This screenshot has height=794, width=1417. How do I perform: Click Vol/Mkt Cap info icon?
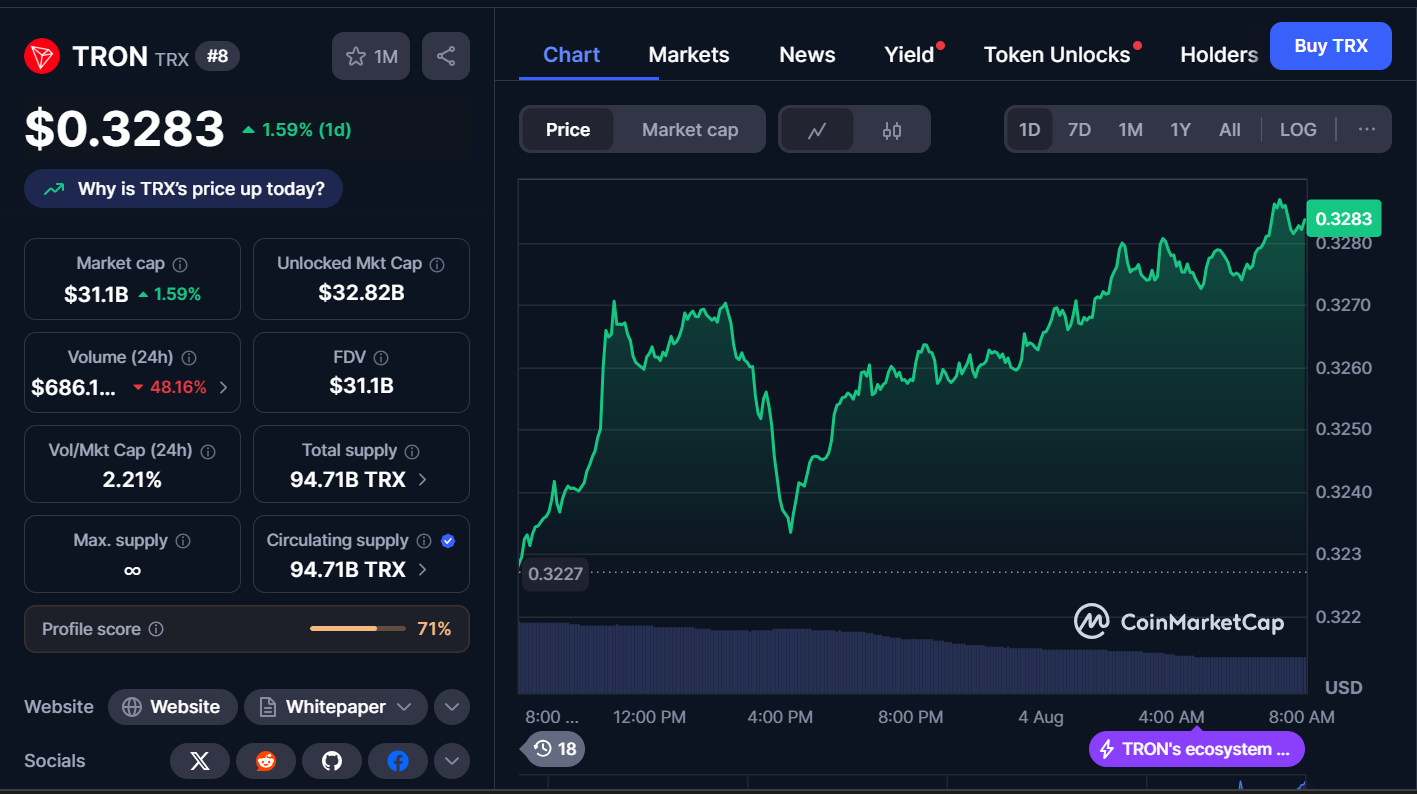pyautogui.click(x=208, y=451)
